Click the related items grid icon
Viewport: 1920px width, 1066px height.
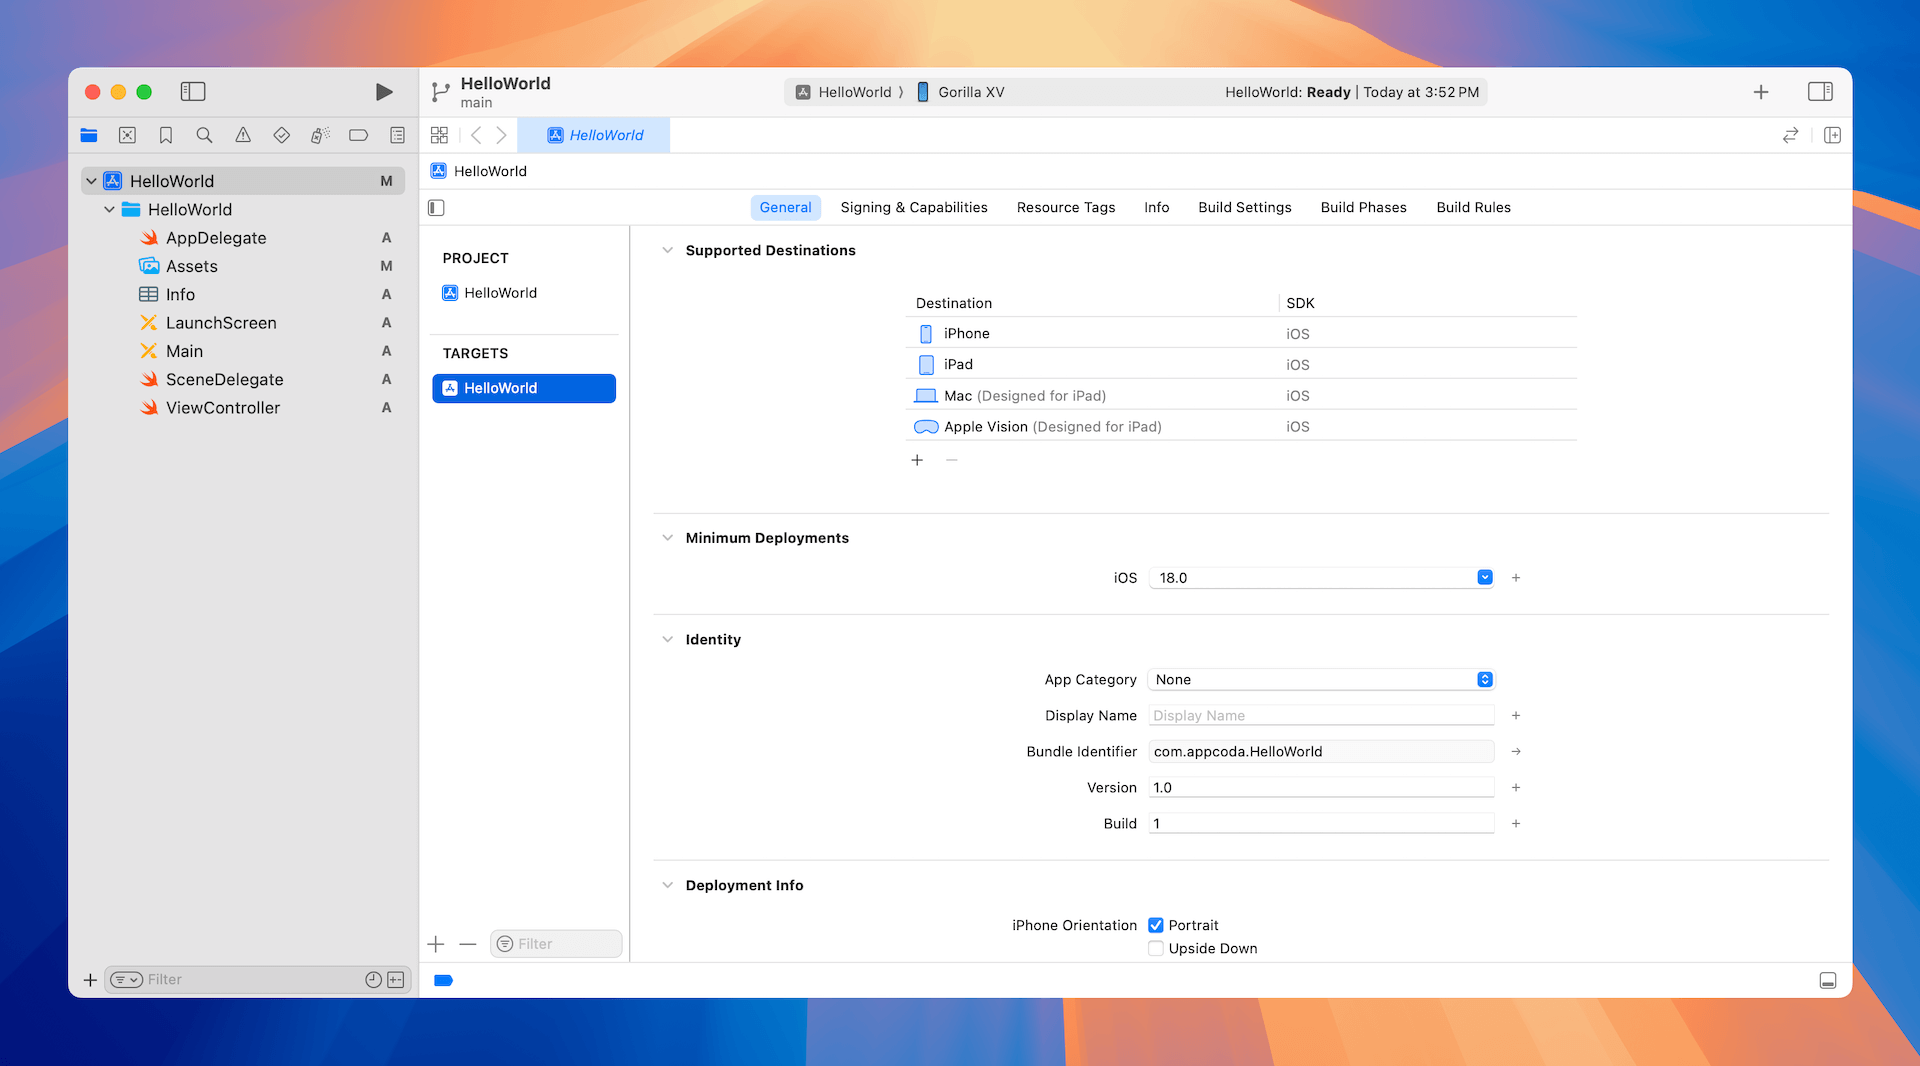[x=439, y=135]
